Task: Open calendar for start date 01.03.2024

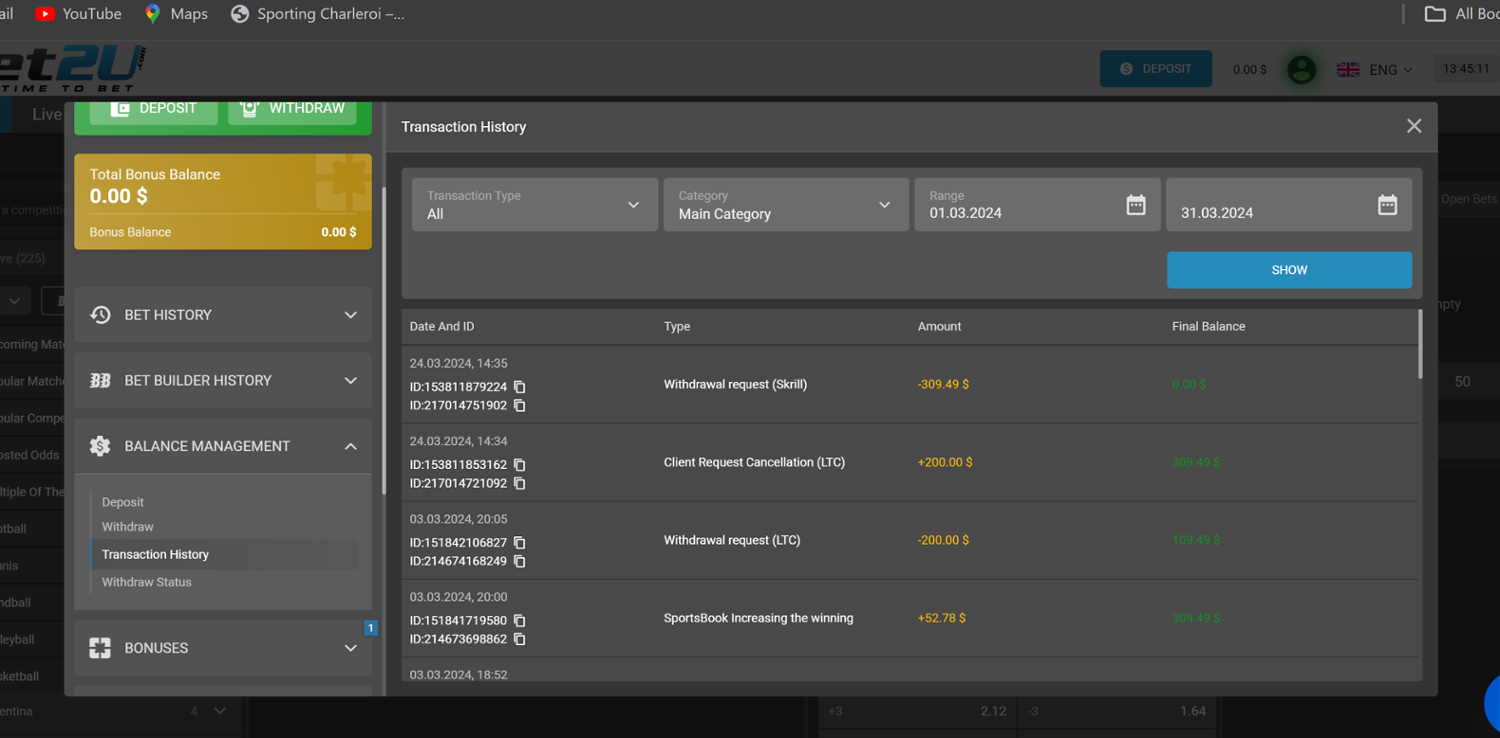Action: pyautogui.click(x=1135, y=205)
